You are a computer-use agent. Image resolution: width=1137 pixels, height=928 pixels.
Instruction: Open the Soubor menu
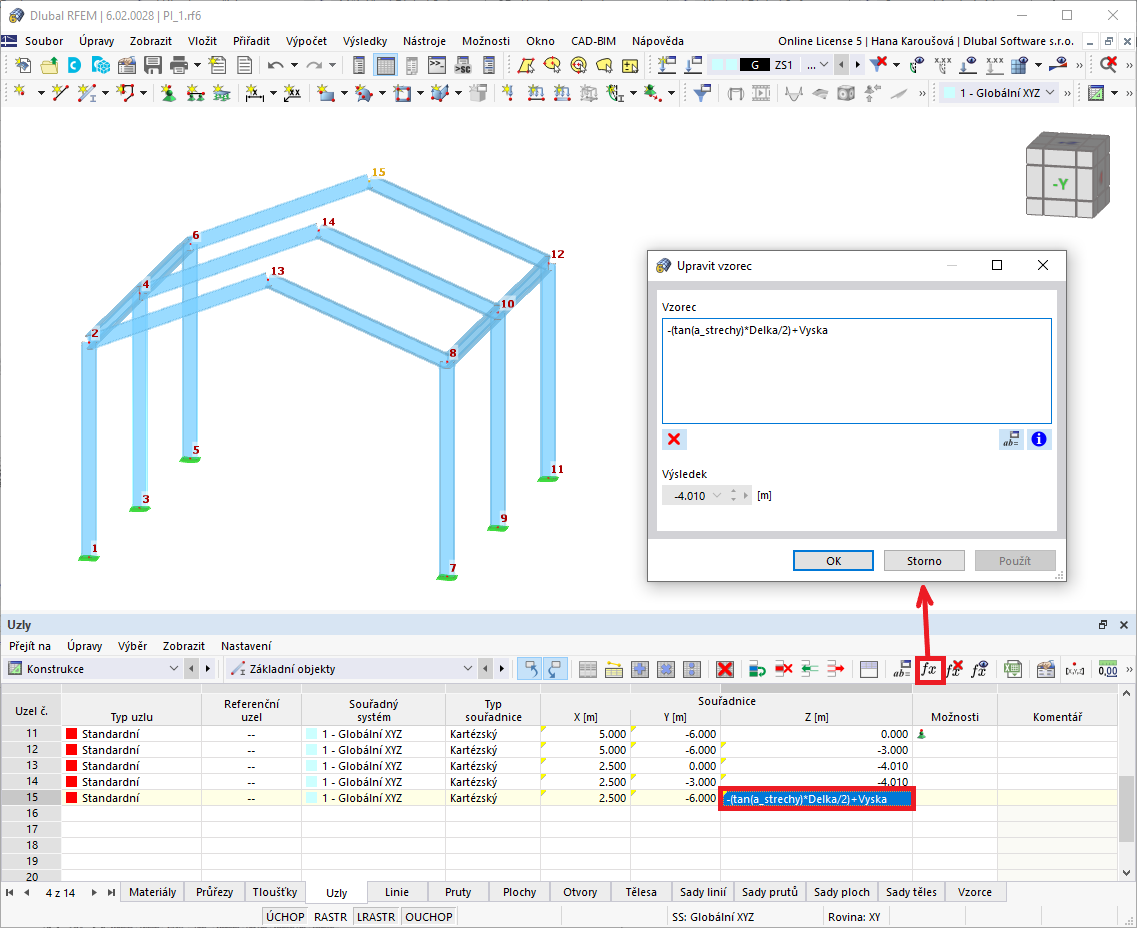(44, 41)
